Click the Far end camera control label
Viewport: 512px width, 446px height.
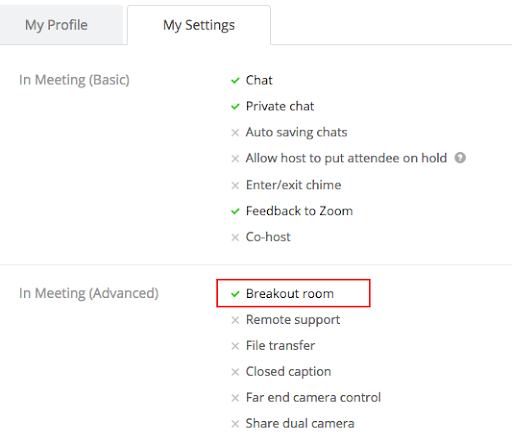click(313, 397)
